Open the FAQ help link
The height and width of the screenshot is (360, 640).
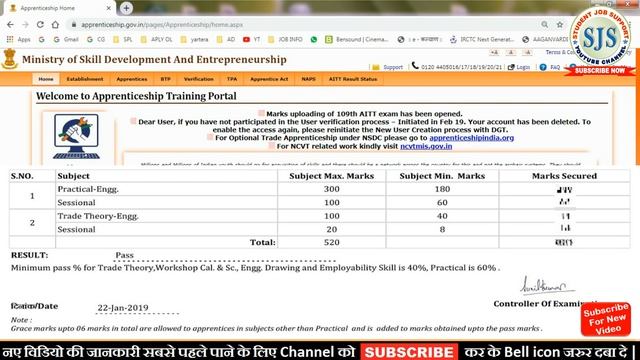(x=555, y=67)
